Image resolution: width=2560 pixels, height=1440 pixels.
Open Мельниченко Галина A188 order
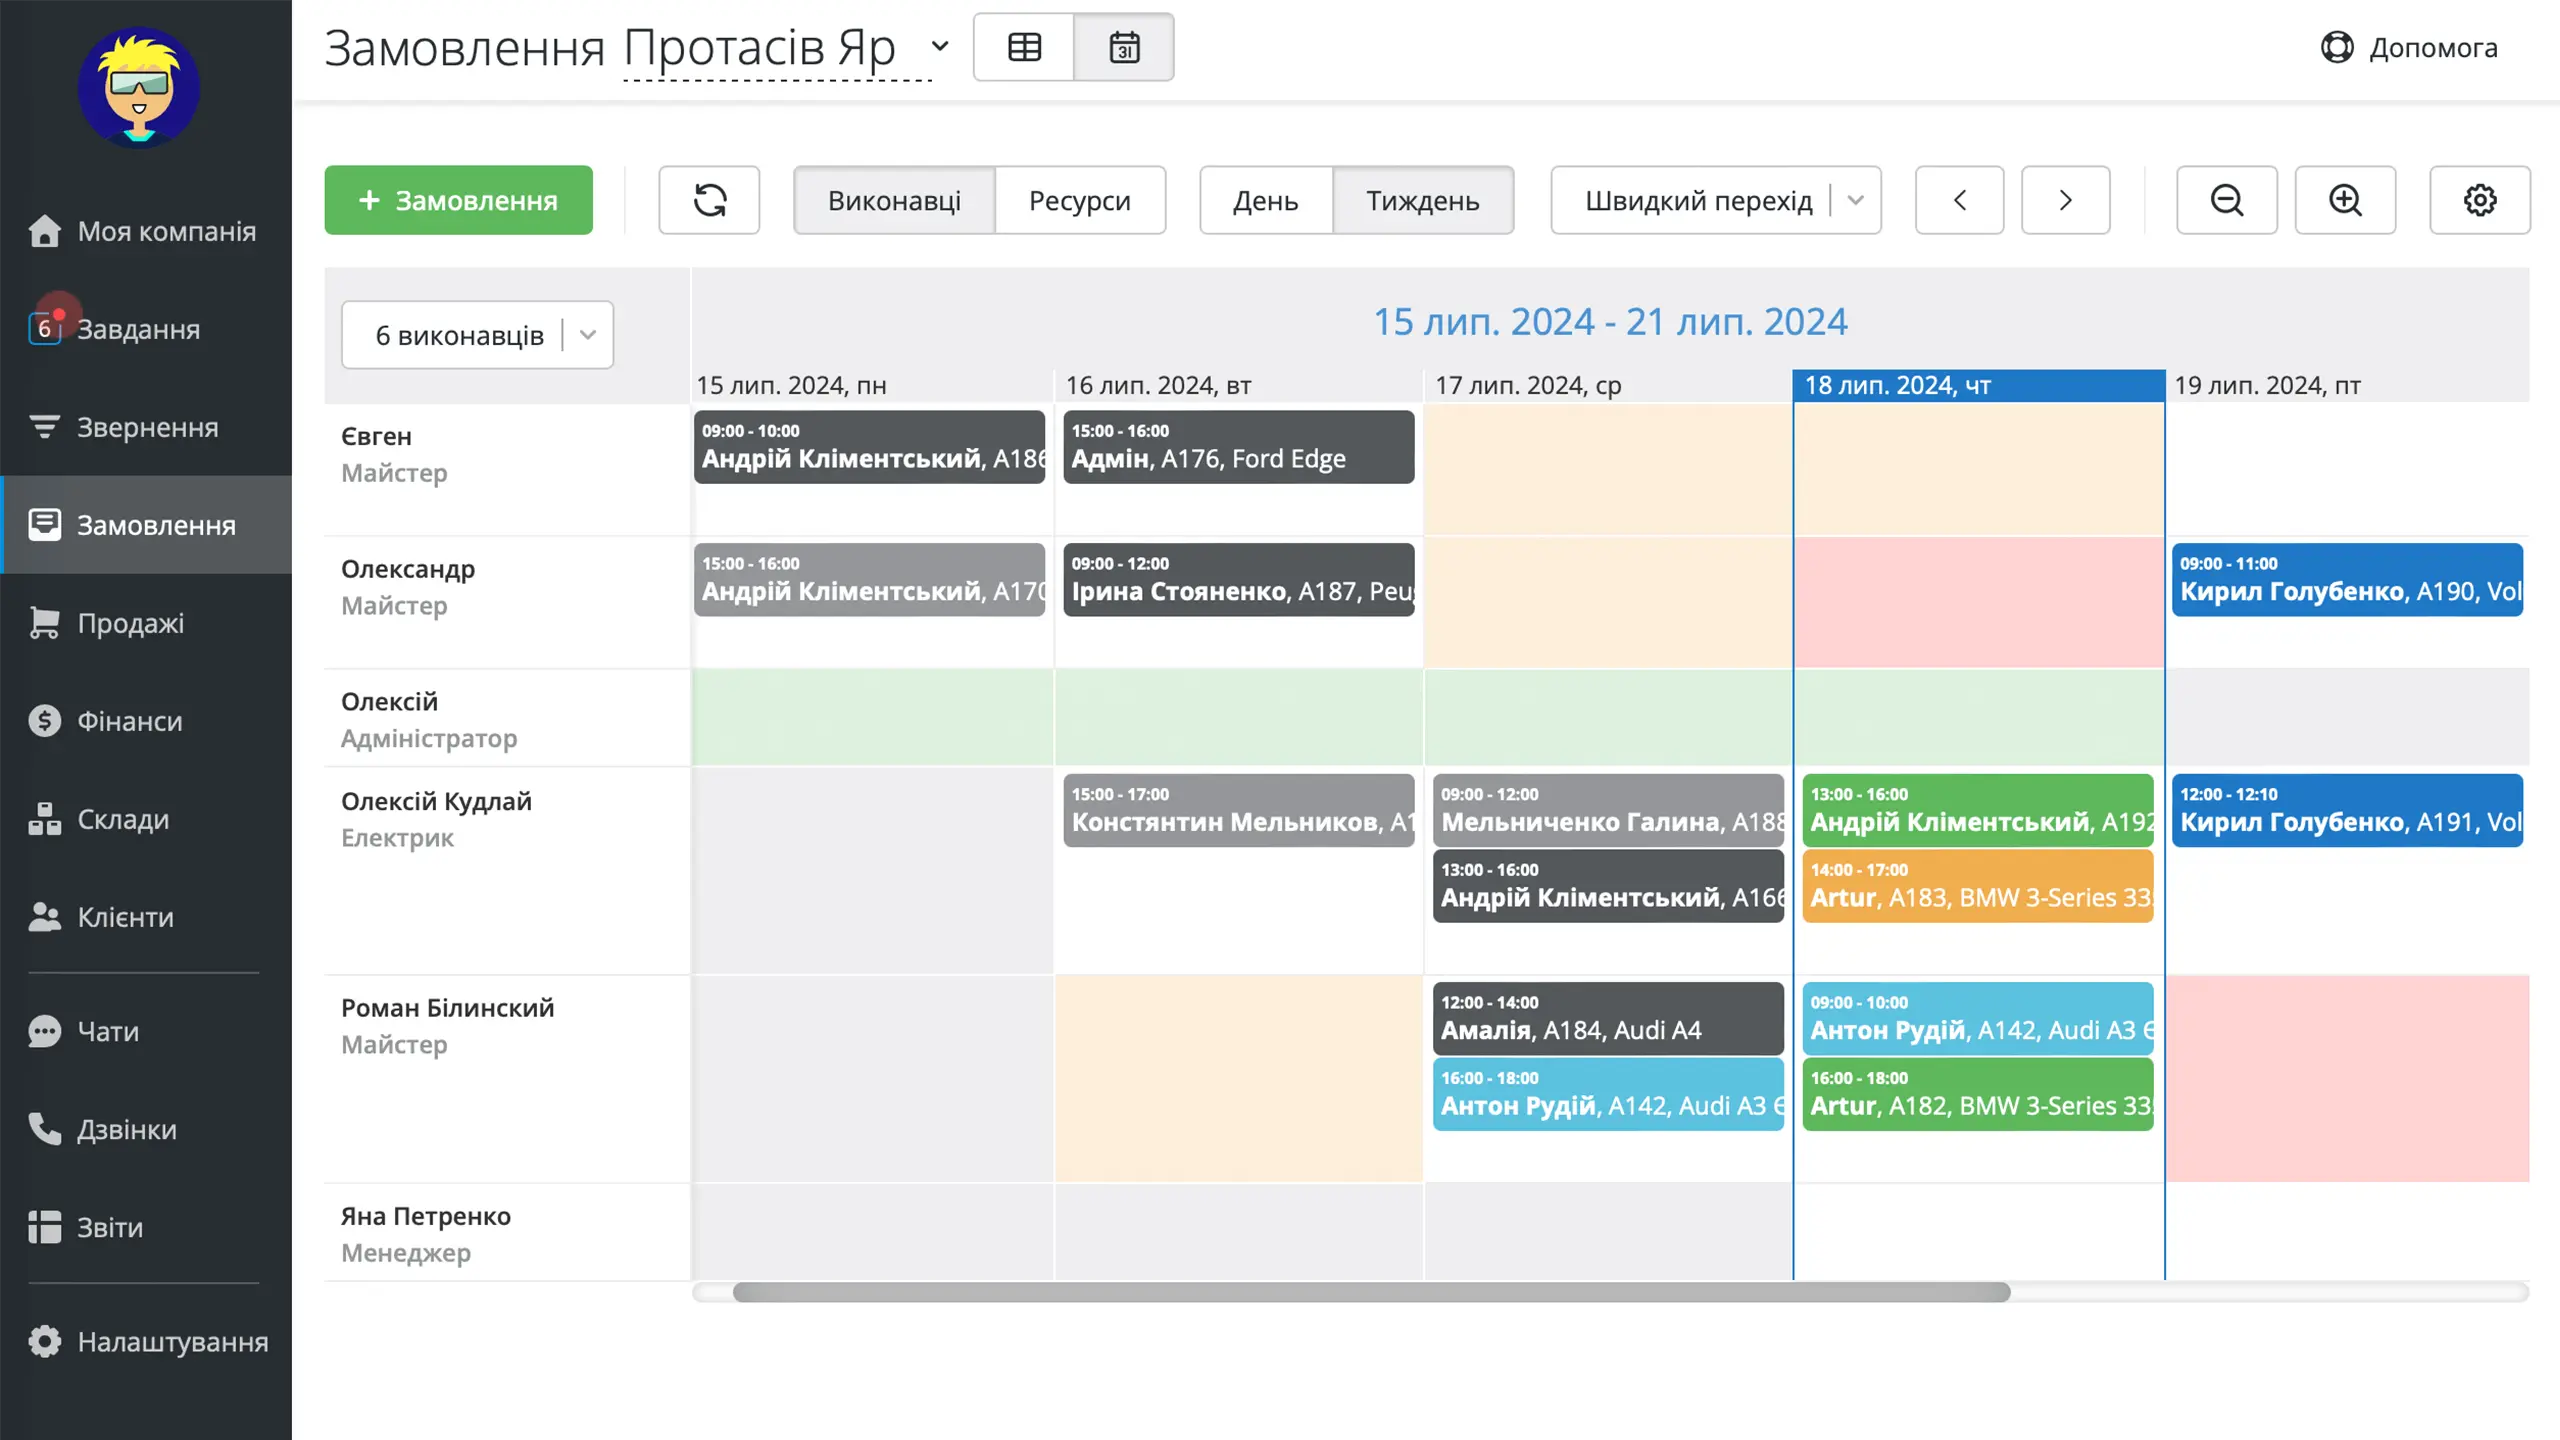tap(1608, 810)
